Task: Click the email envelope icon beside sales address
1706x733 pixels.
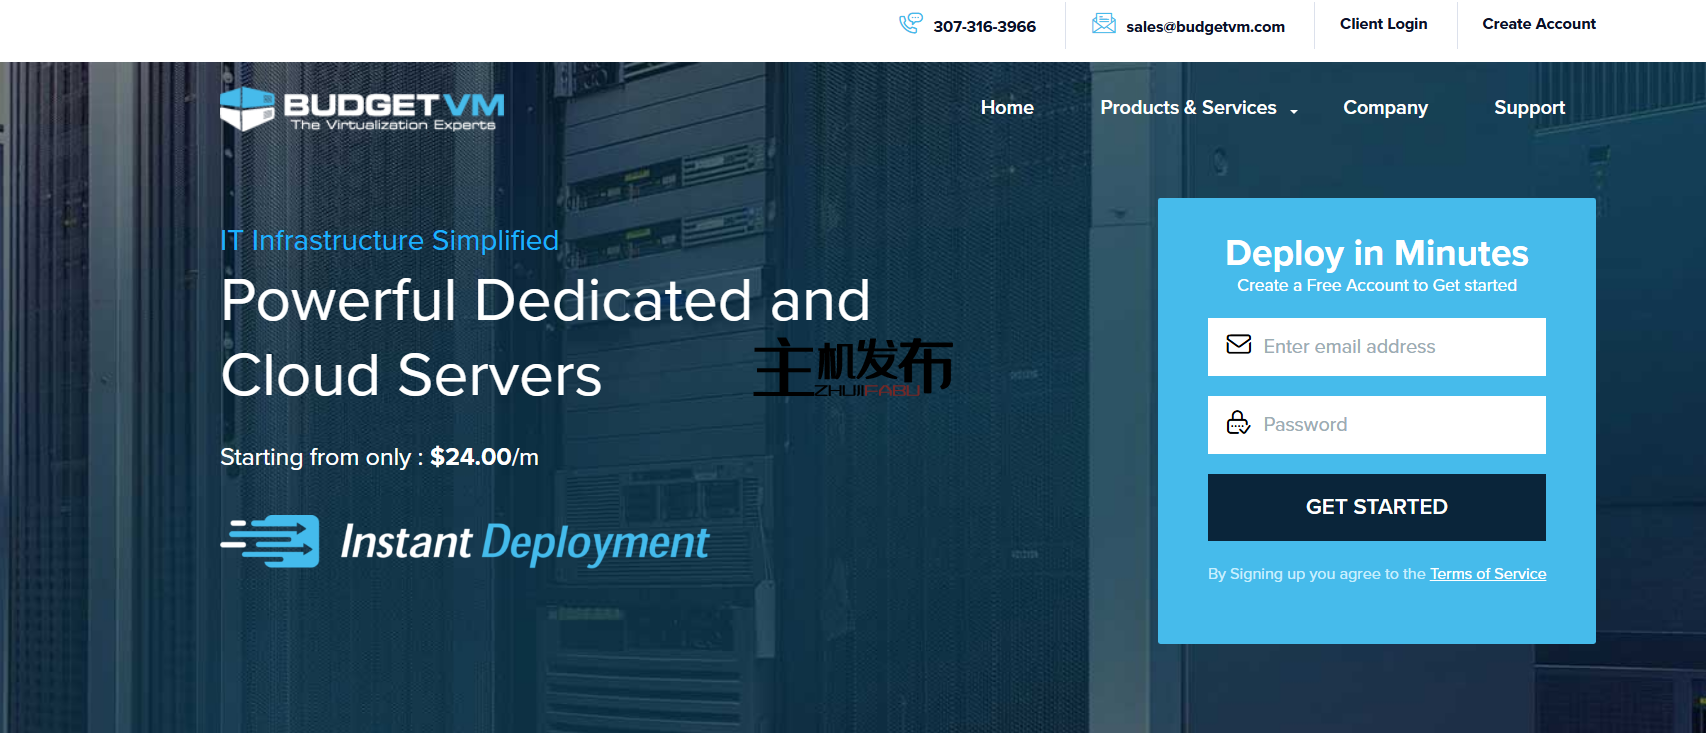Action: tap(1103, 24)
